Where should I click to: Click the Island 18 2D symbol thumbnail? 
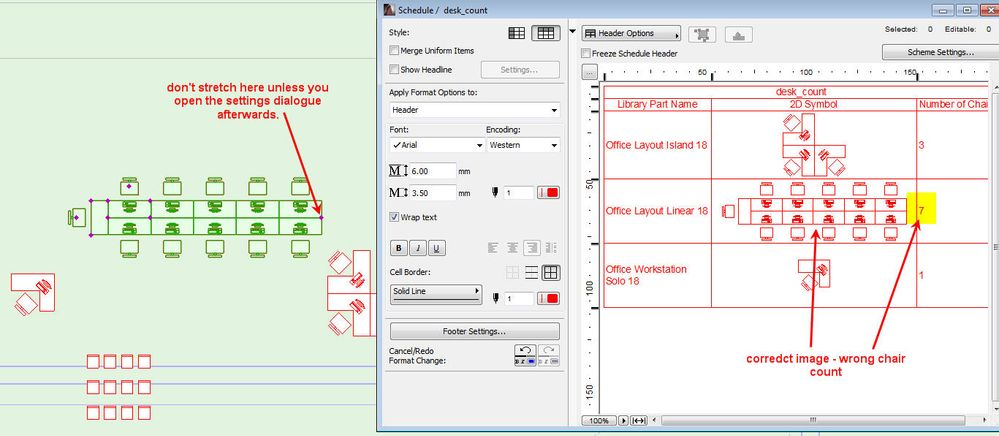(814, 145)
